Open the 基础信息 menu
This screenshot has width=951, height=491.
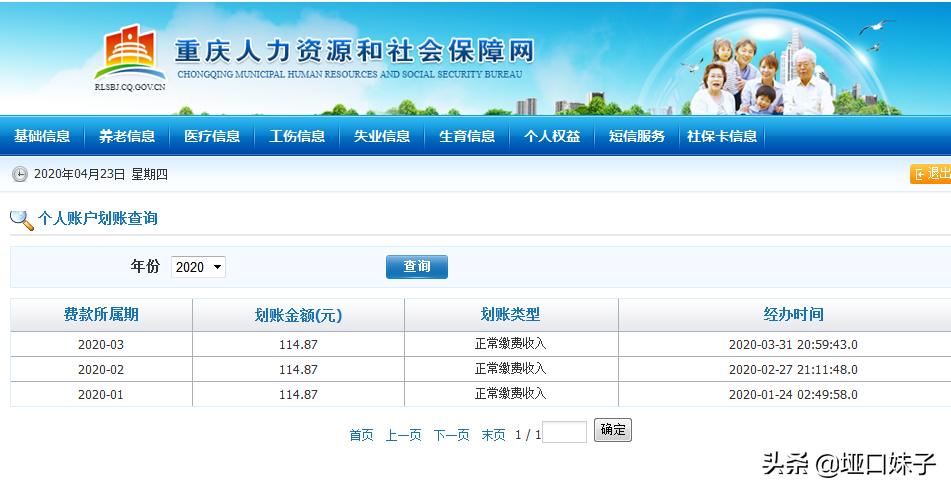point(42,136)
